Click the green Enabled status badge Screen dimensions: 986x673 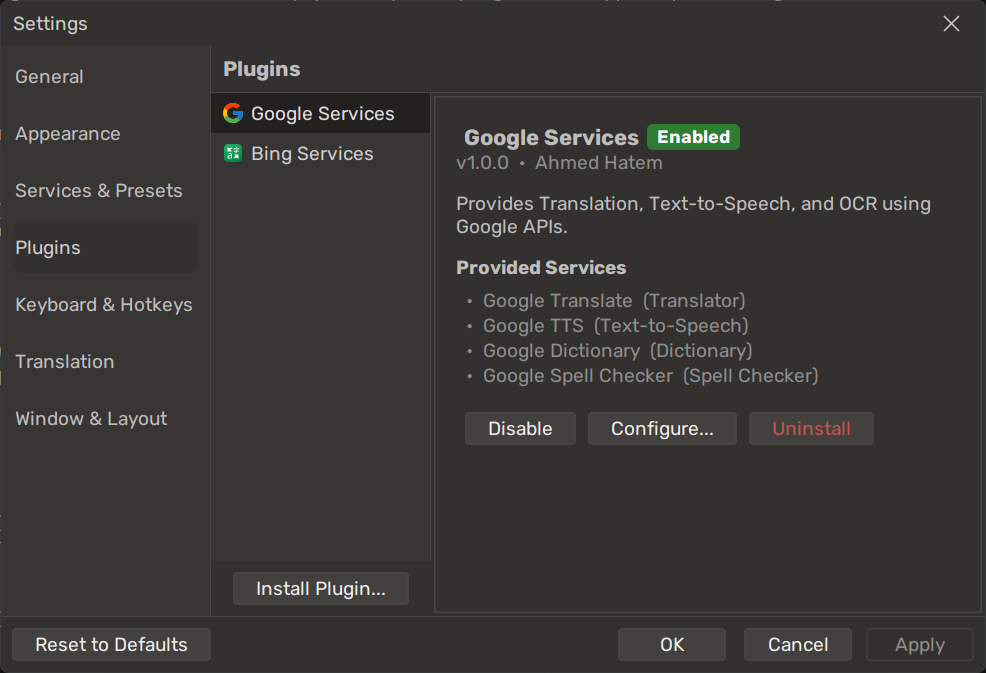tap(693, 137)
